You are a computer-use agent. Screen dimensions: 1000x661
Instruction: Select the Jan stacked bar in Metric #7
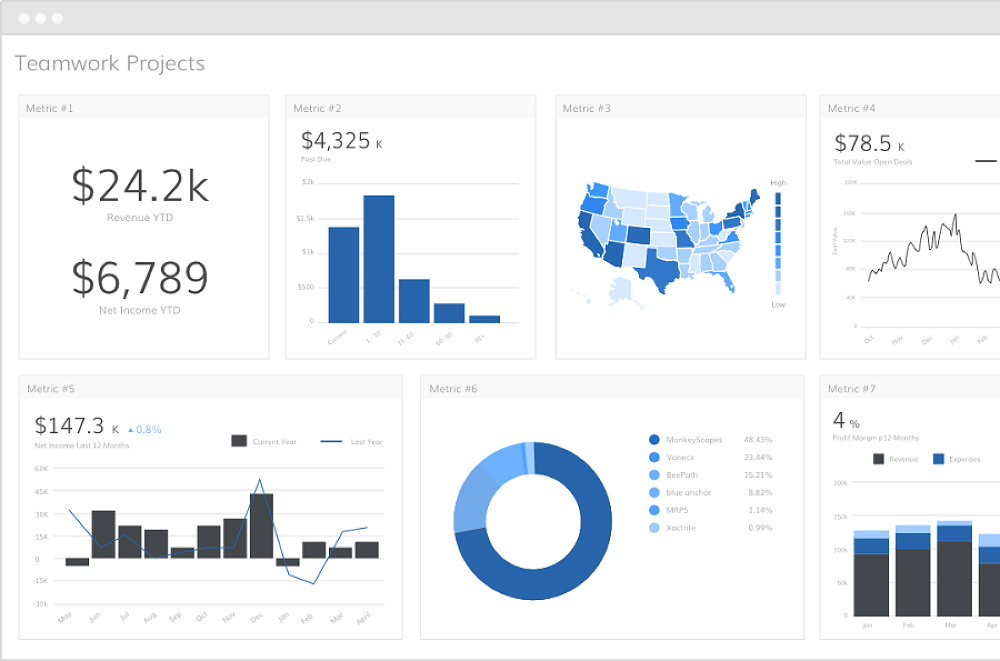pyautogui.click(x=871, y=573)
